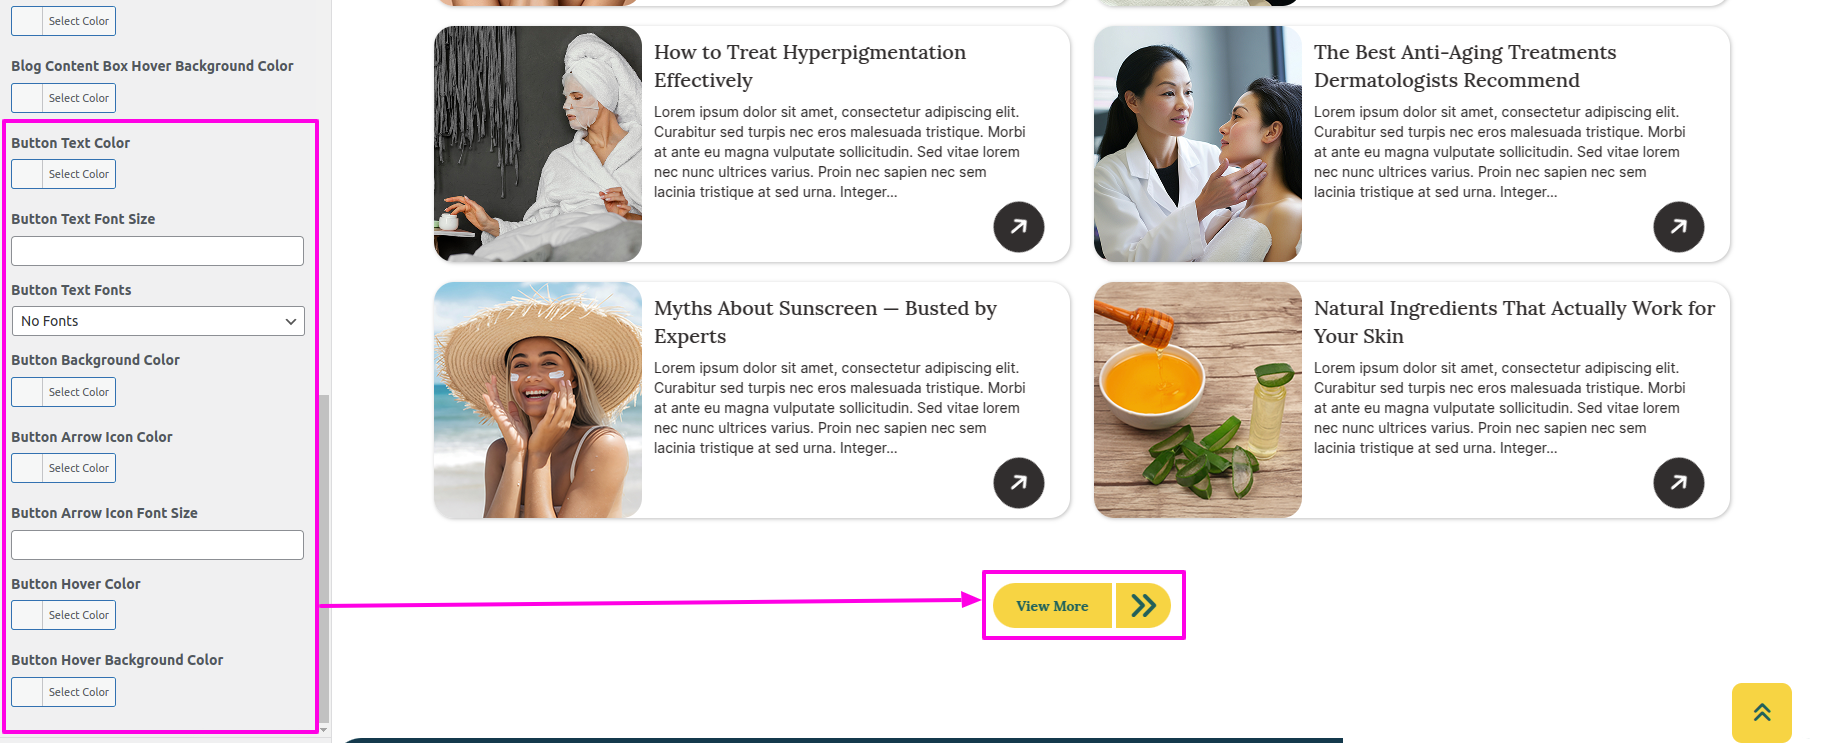The height and width of the screenshot is (743, 1822).
Task: Open arrow icon on Natural Ingredients card
Action: tap(1678, 483)
